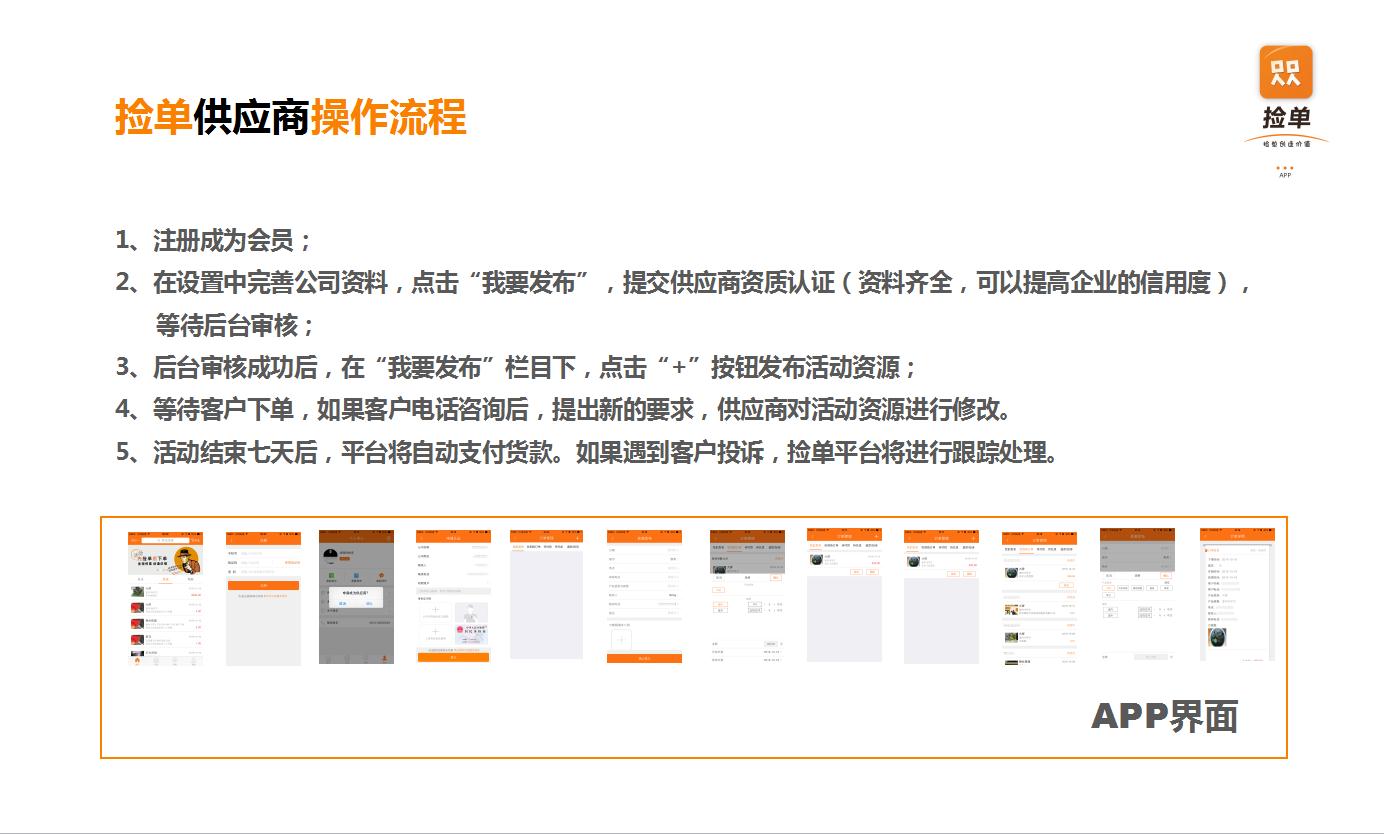The image size is (1384, 834).
Task: Open the order detail thumbnail with round photo
Action: [1237, 595]
